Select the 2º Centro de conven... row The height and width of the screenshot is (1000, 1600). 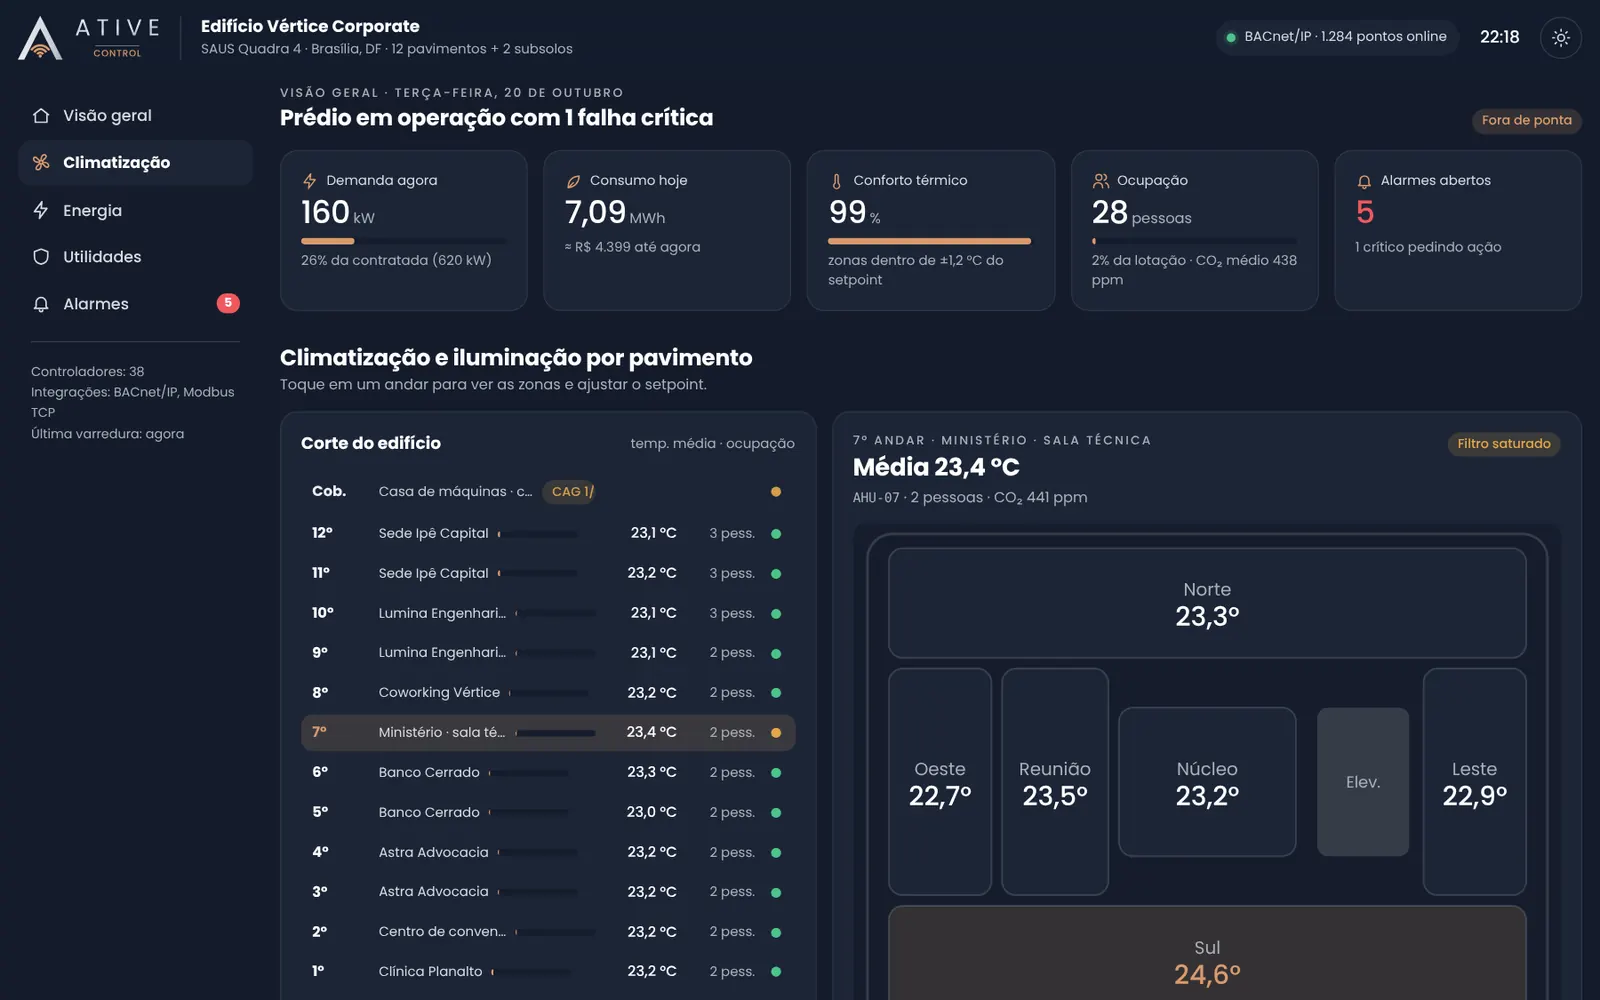pos(548,932)
